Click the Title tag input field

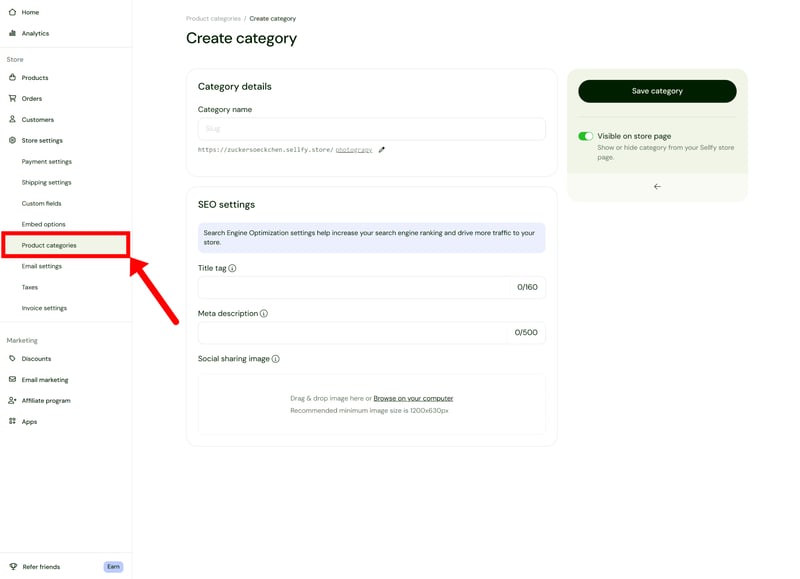[371, 287]
